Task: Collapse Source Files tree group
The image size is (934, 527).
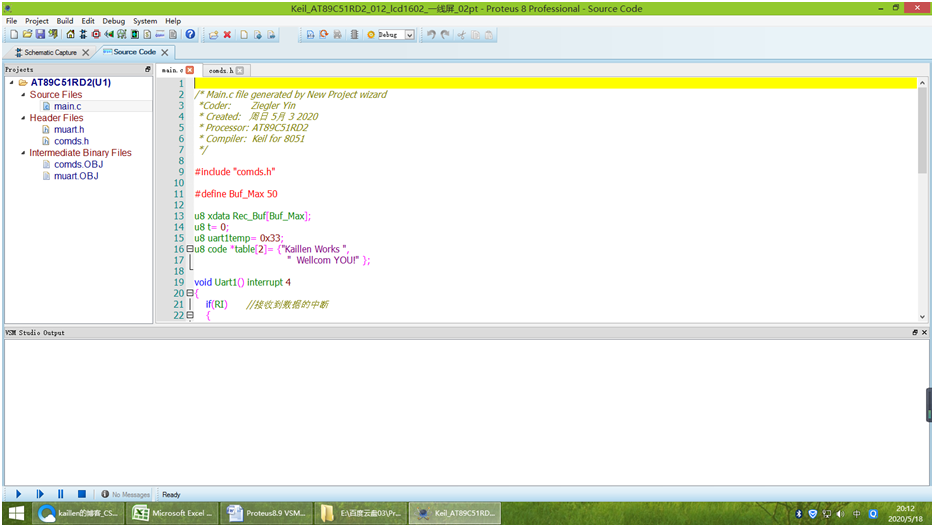Action: click(23, 94)
